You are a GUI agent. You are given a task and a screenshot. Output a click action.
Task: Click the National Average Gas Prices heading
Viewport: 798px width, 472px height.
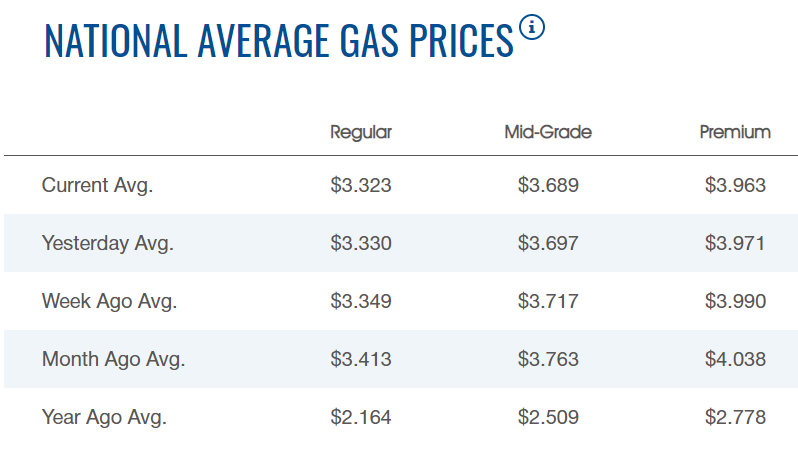[x=279, y=40]
